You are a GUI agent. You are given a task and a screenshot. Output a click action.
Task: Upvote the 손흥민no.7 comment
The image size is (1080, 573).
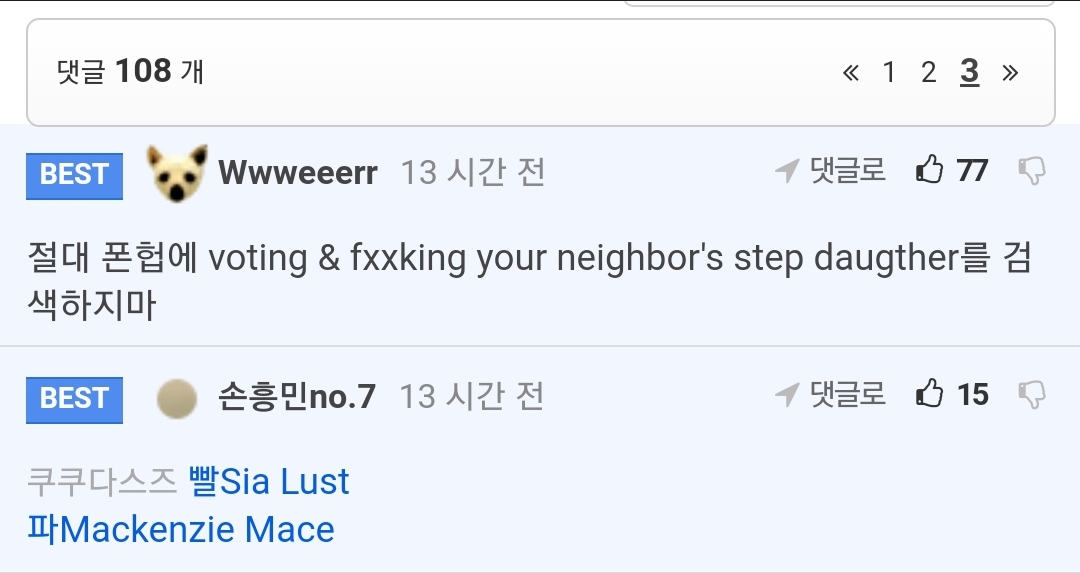[x=930, y=395]
